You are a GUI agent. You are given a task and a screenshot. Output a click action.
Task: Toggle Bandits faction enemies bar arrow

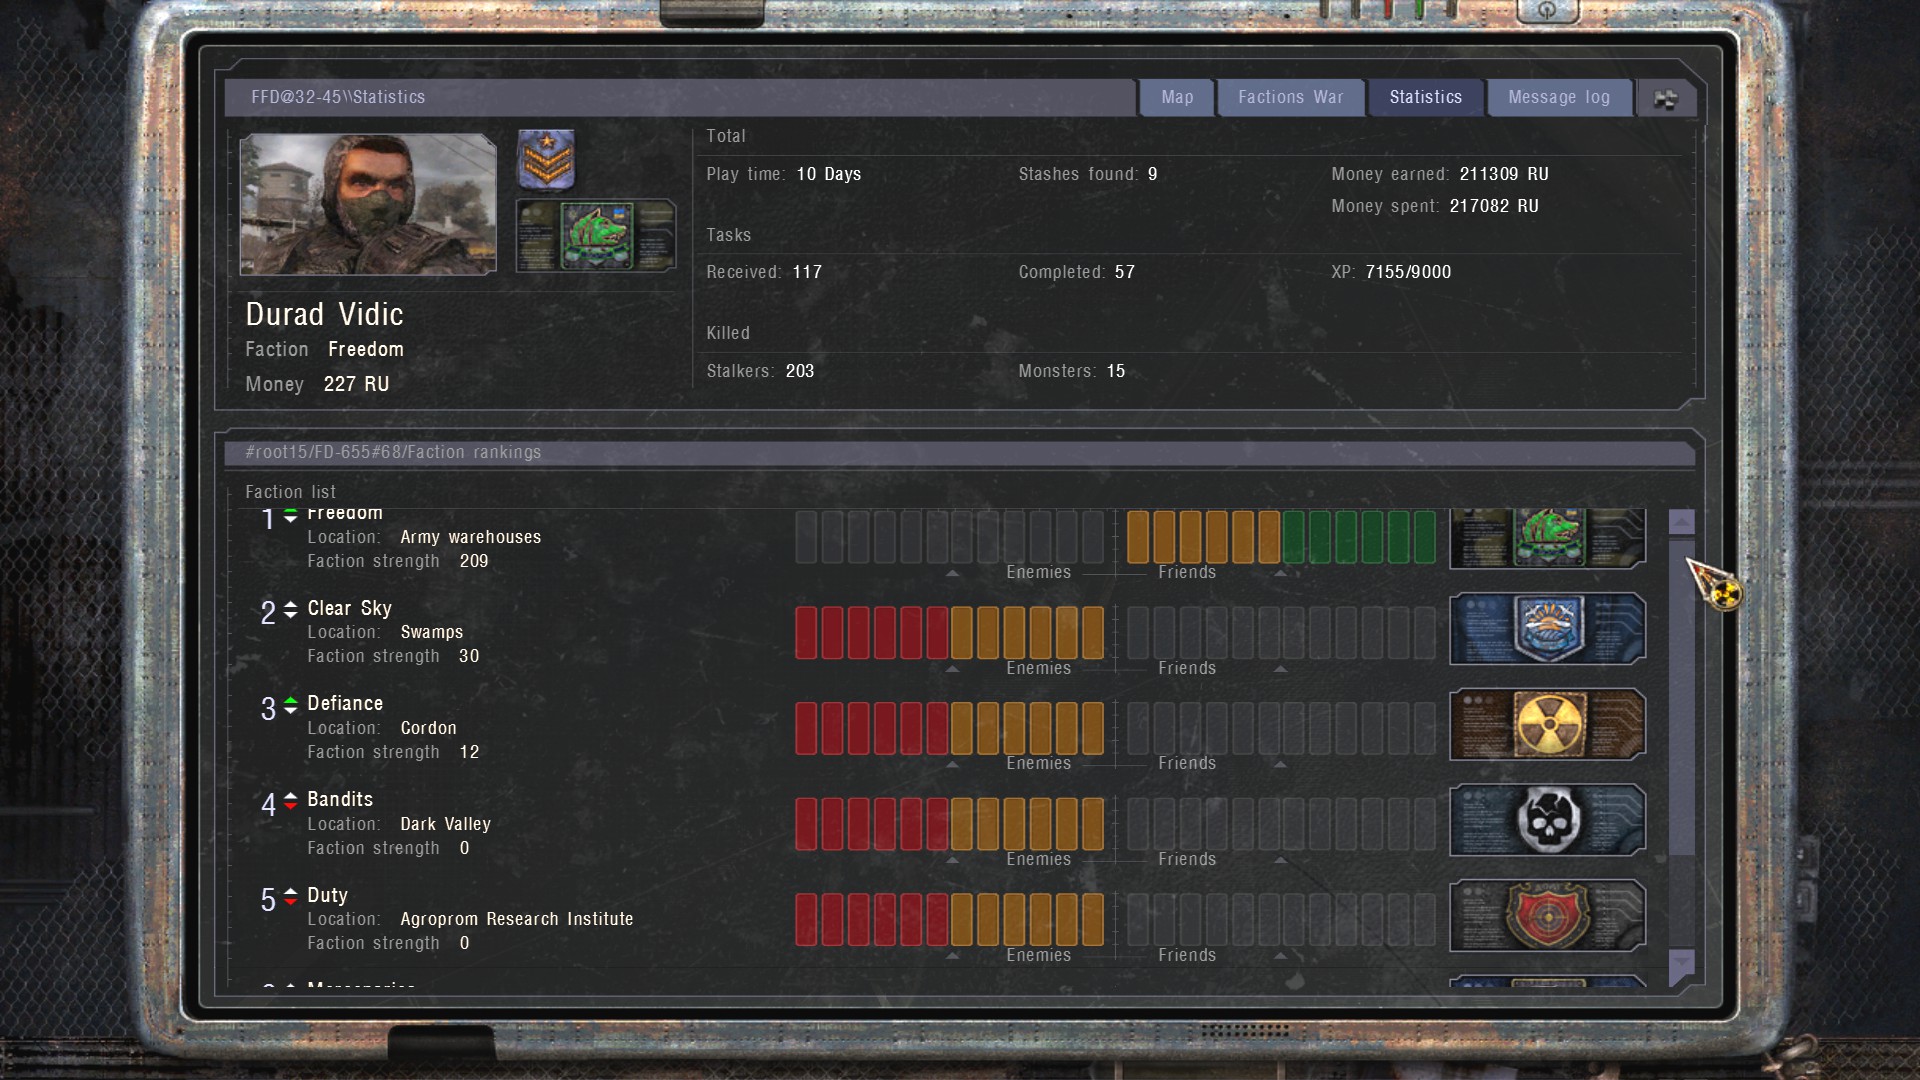click(952, 857)
